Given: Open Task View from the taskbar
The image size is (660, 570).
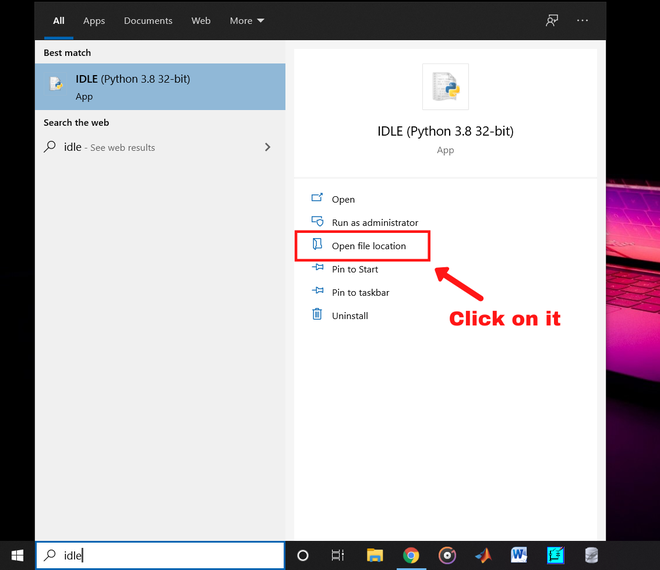Looking at the screenshot, I should coord(338,556).
